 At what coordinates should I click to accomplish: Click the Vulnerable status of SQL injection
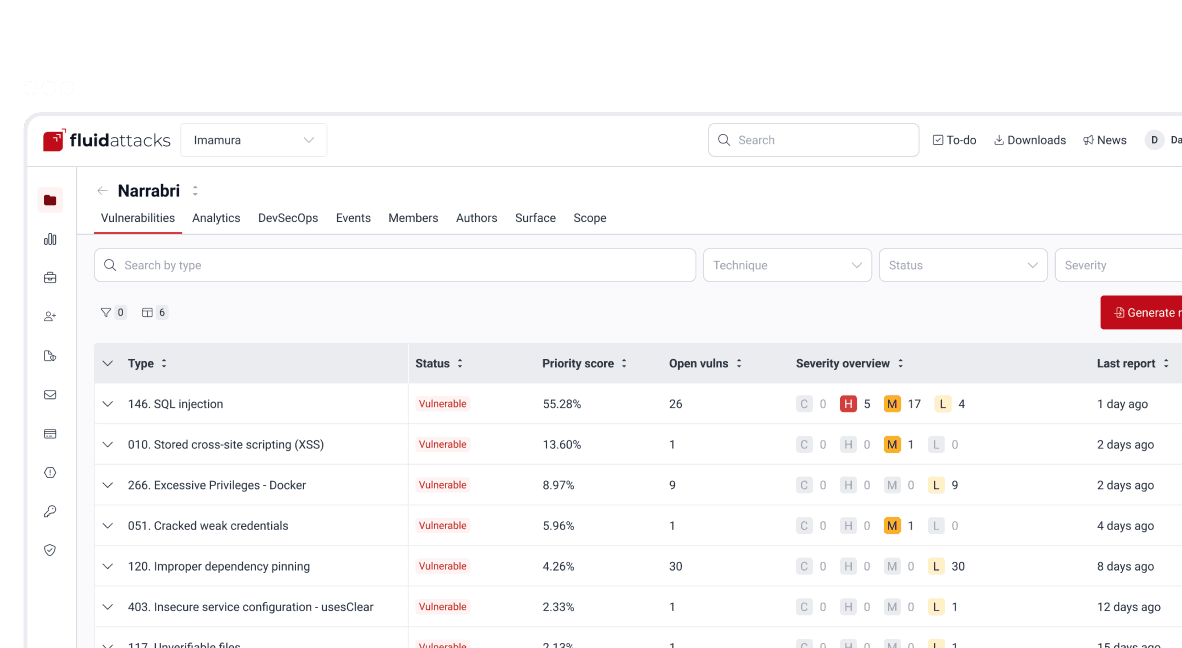(442, 404)
